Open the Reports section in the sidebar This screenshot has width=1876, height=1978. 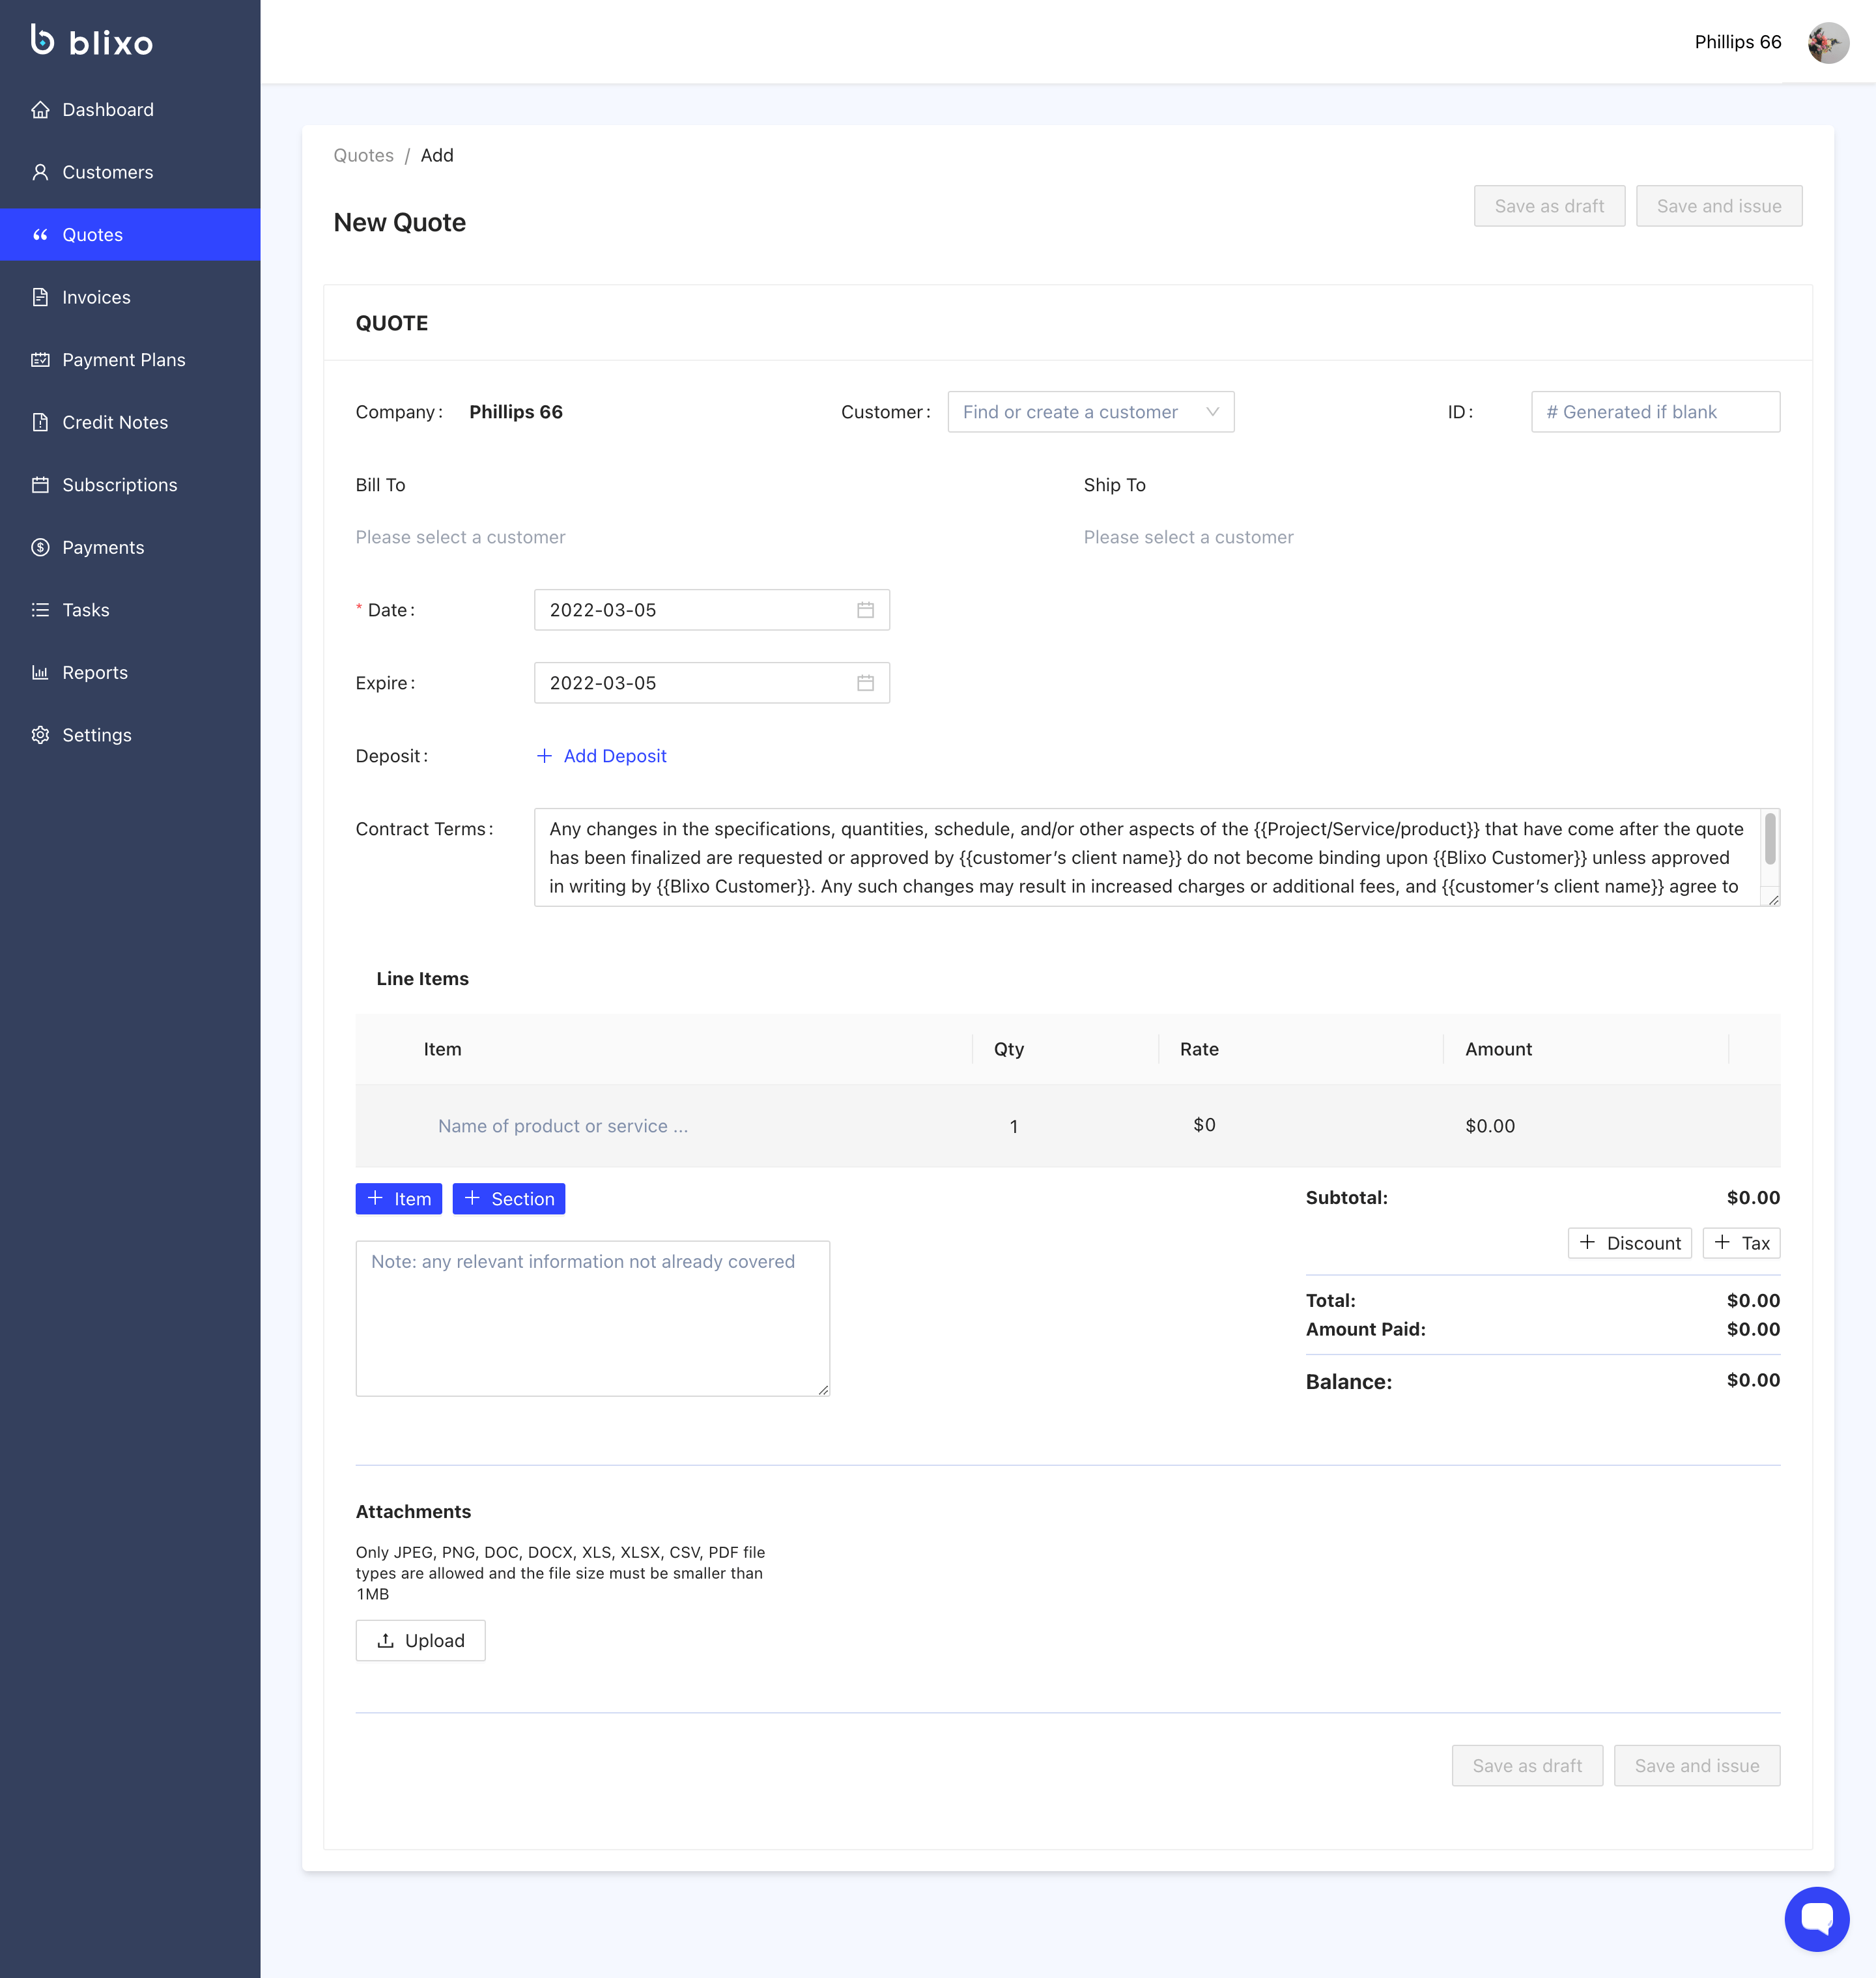pos(94,672)
